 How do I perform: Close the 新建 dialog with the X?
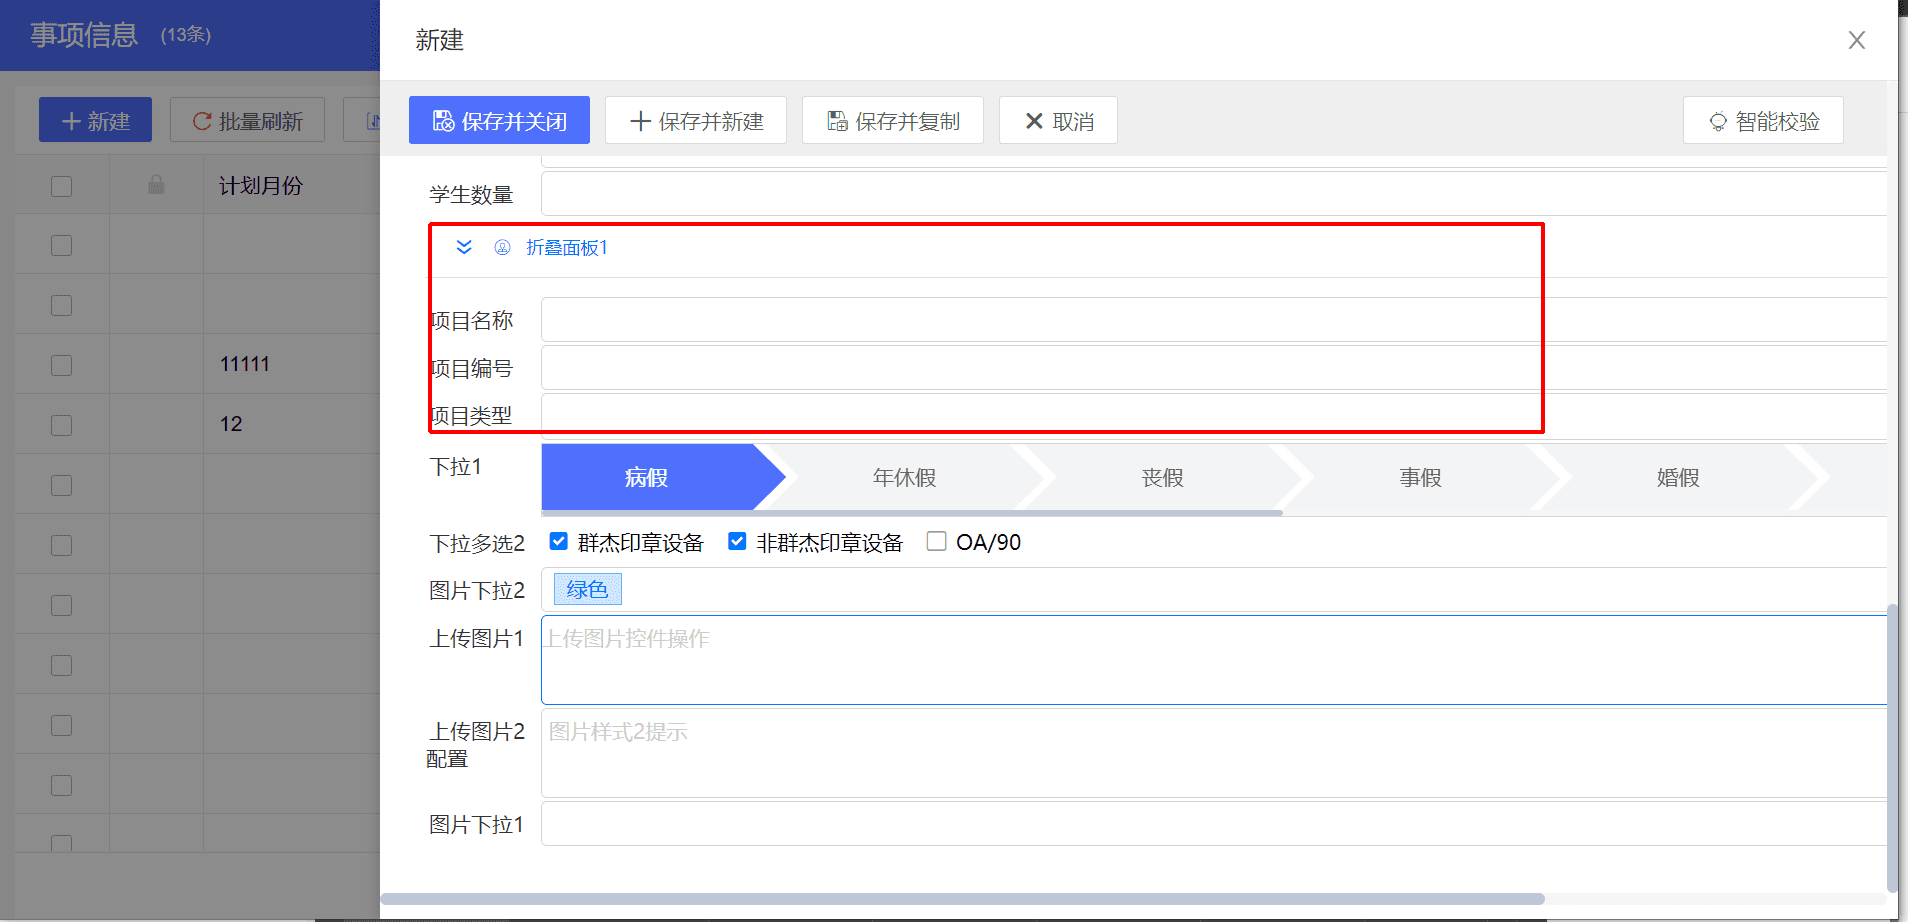tap(1857, 40)
